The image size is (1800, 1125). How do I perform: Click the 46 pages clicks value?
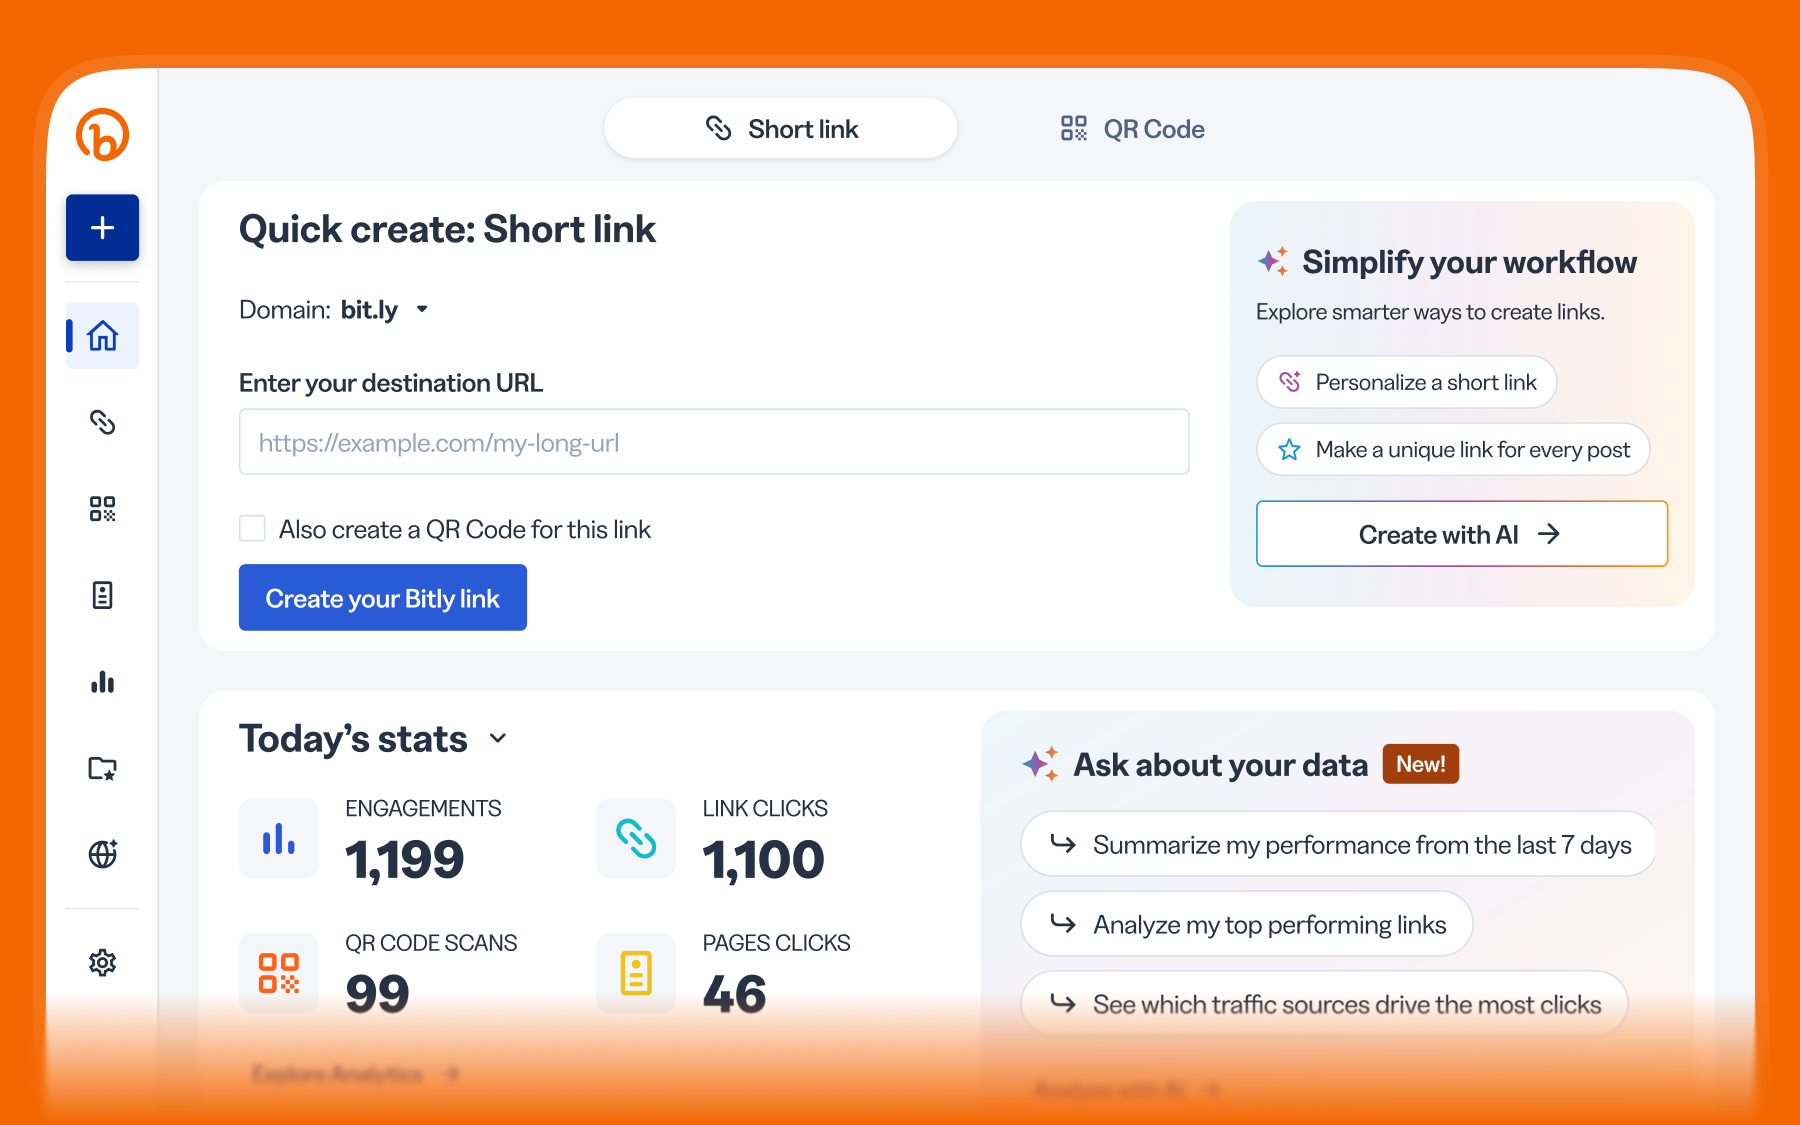pos(735,994)
